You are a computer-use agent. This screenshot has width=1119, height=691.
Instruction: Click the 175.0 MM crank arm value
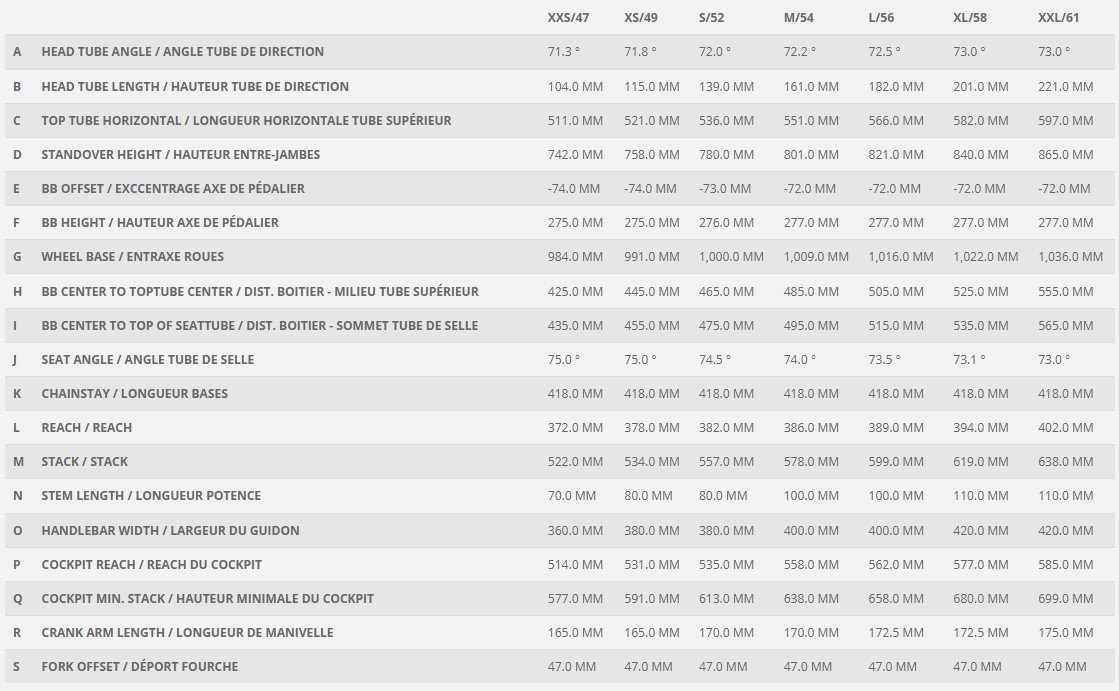(1065, 632)
